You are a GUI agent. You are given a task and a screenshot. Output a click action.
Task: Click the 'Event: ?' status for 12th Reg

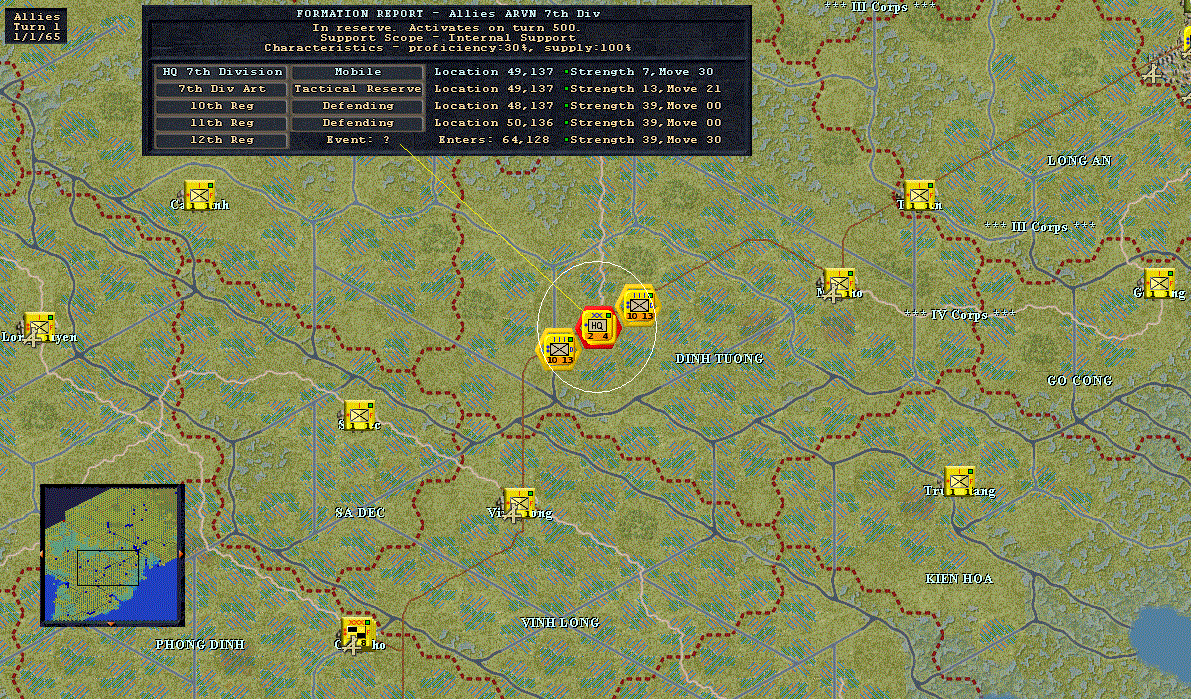pyautogui.click(x=358, y=140)
